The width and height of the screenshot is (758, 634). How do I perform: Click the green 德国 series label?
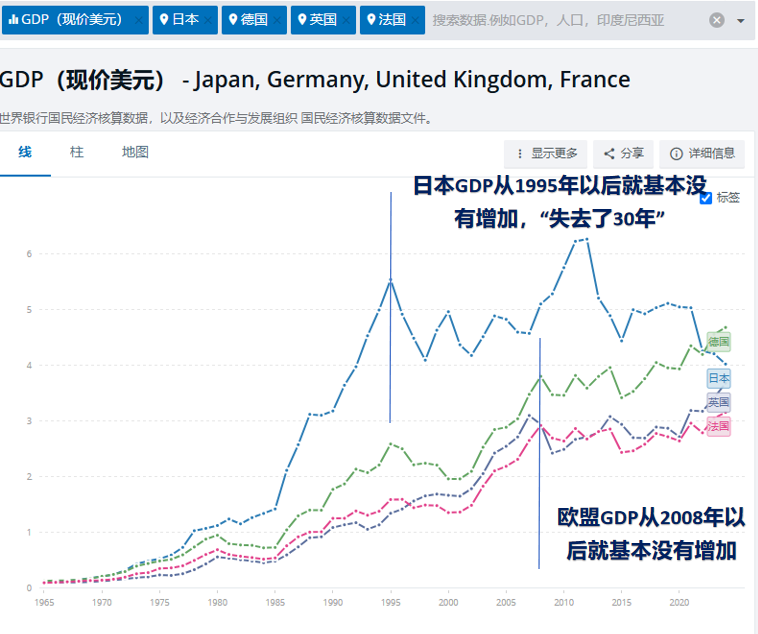click(x=719, y=341)
